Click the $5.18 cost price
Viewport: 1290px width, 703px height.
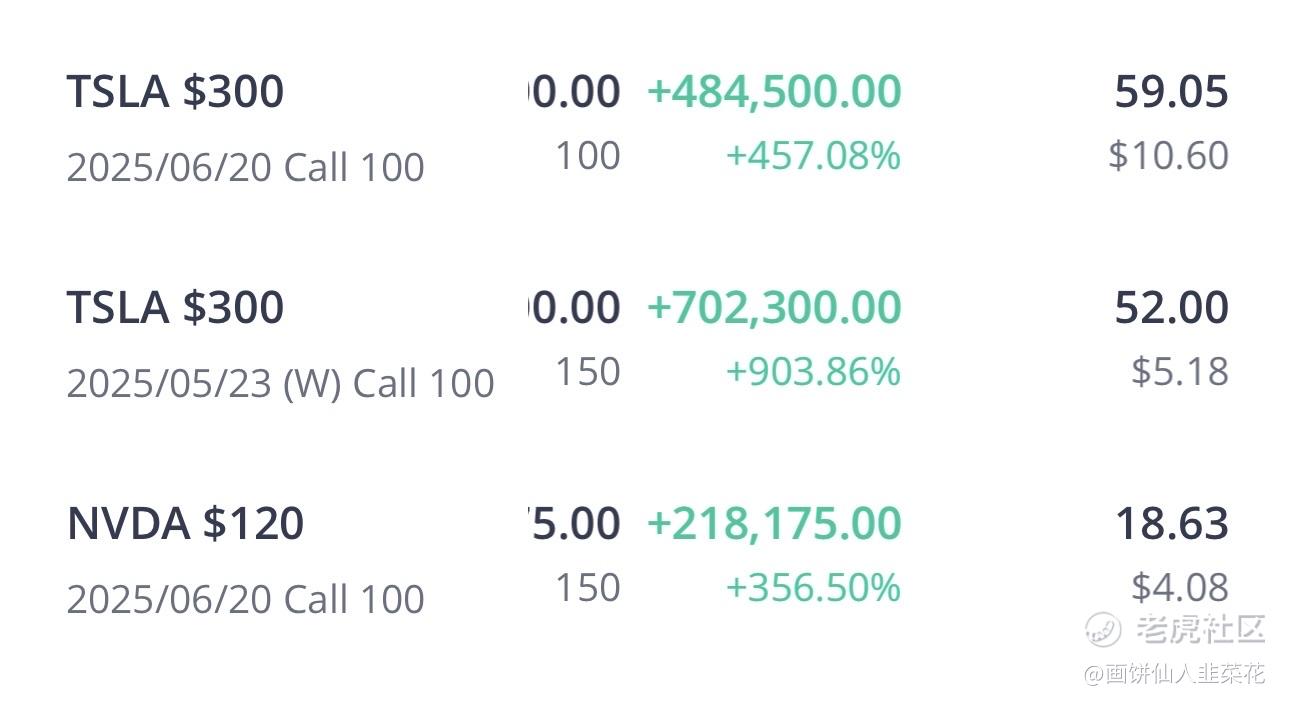(x=1180, y=372)
